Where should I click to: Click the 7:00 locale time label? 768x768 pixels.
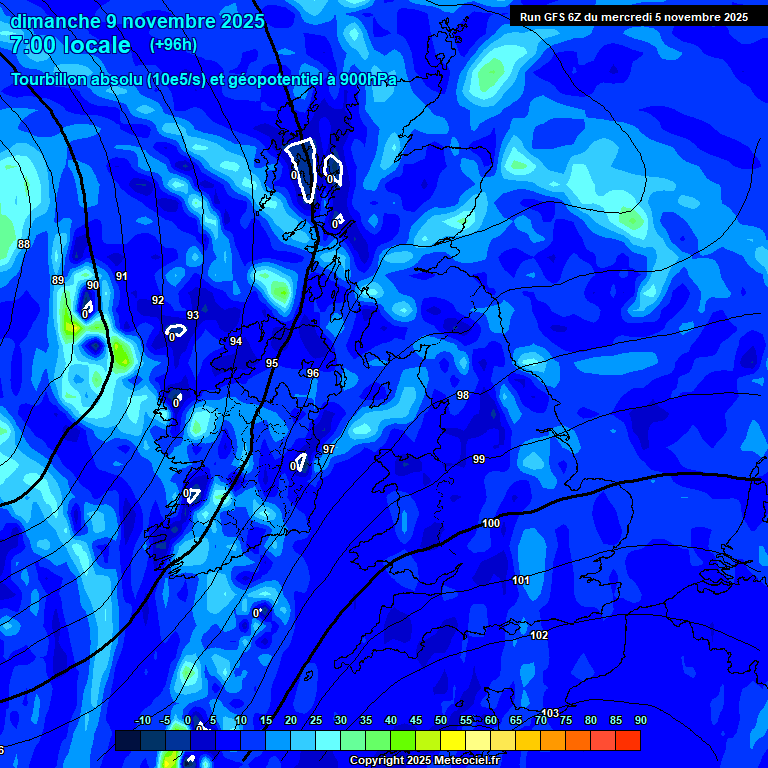click(70, 45)
